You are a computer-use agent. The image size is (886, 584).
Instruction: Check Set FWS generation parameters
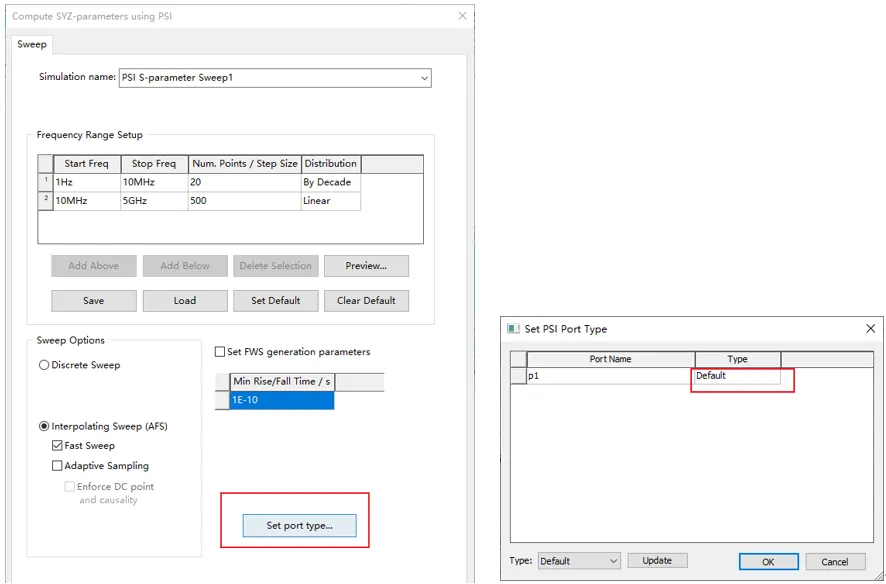[x=220, y=352]
